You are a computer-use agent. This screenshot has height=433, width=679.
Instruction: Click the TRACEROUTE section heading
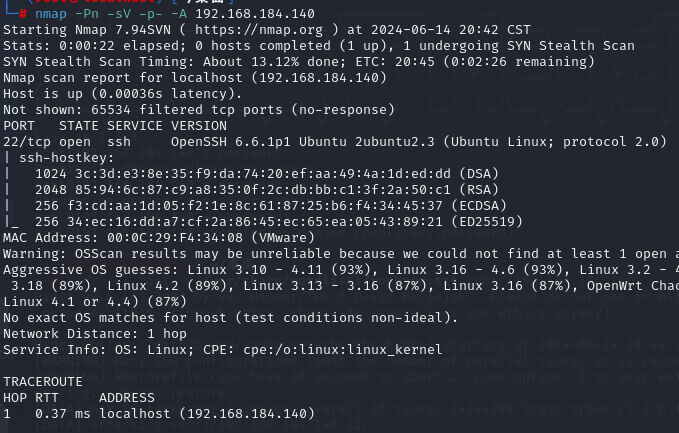[43, 382]
